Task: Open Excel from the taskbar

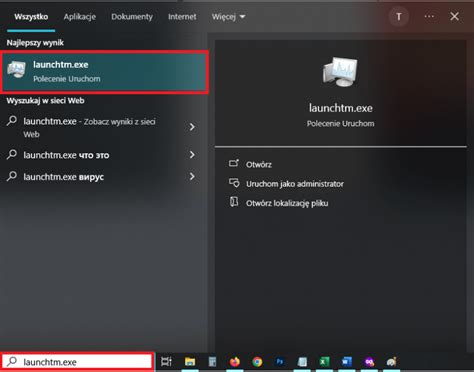Action: [324, 362]
